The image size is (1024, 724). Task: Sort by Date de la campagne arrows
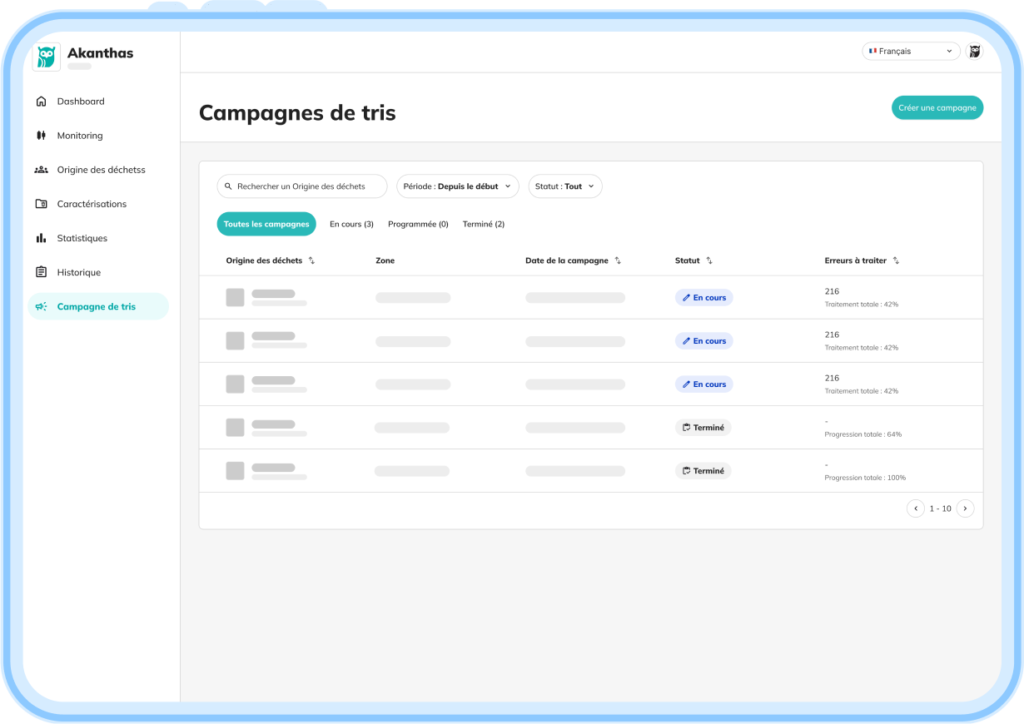point(618,260)
